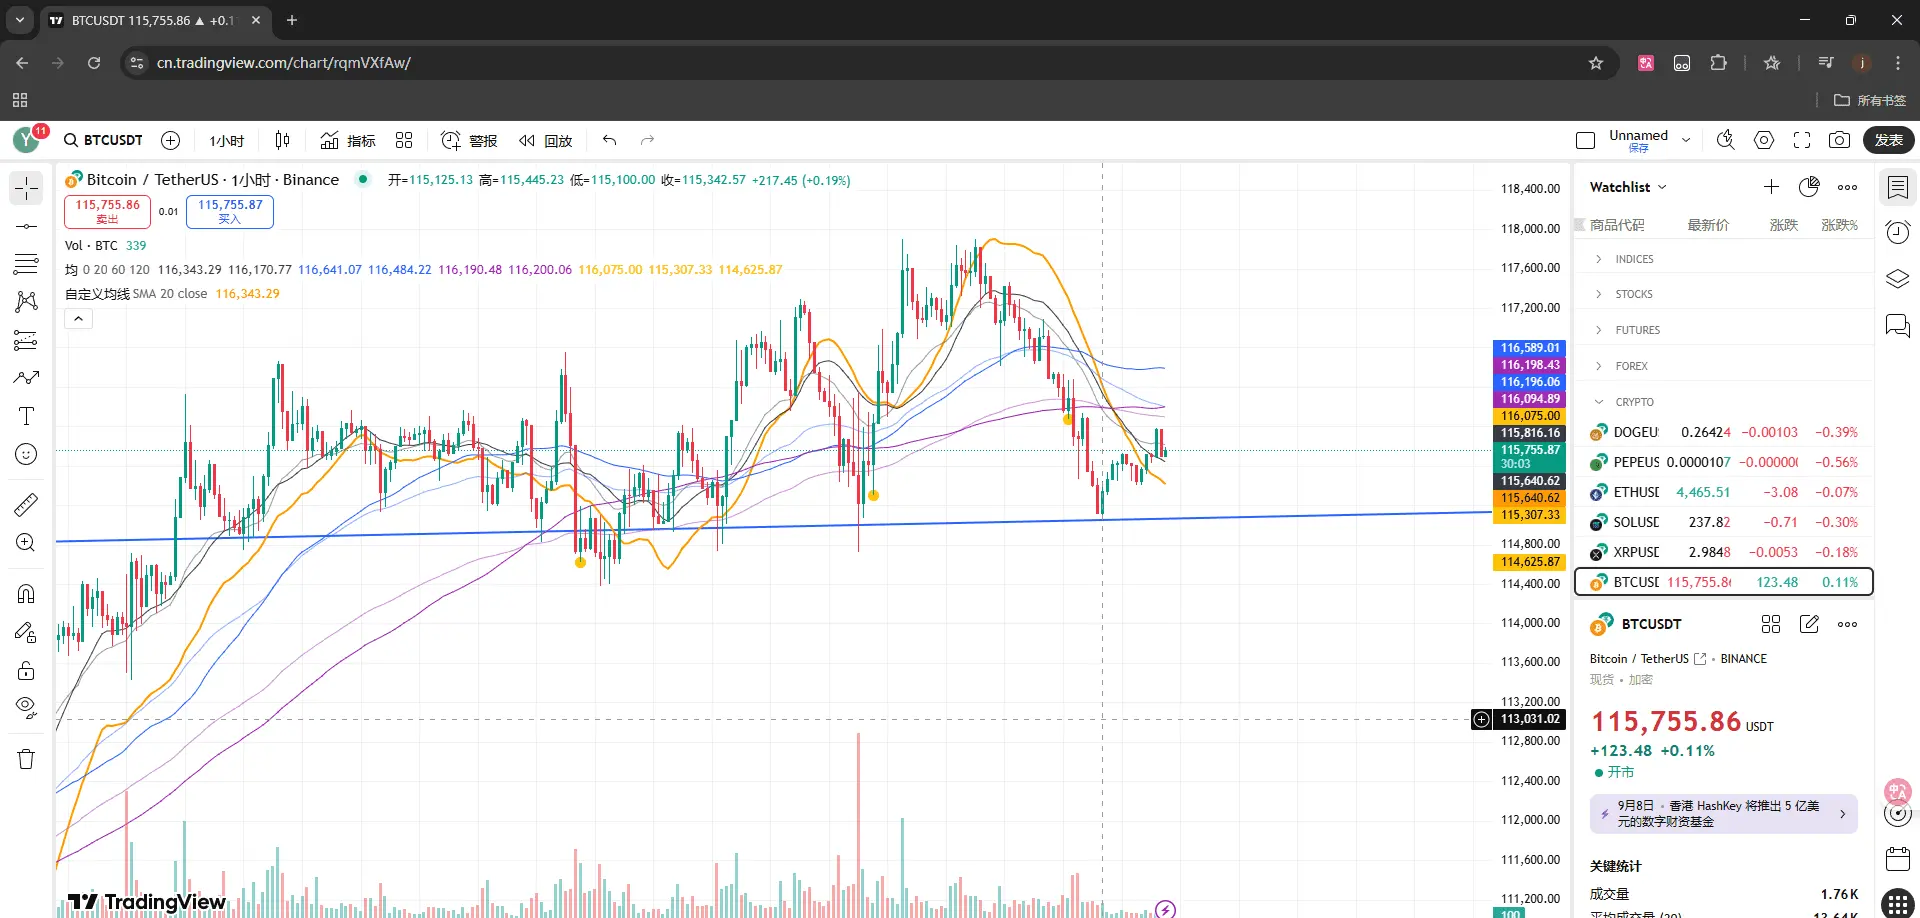Select the brush drawing tool
The image size is (1920, 918).
(x=26, y=378)
